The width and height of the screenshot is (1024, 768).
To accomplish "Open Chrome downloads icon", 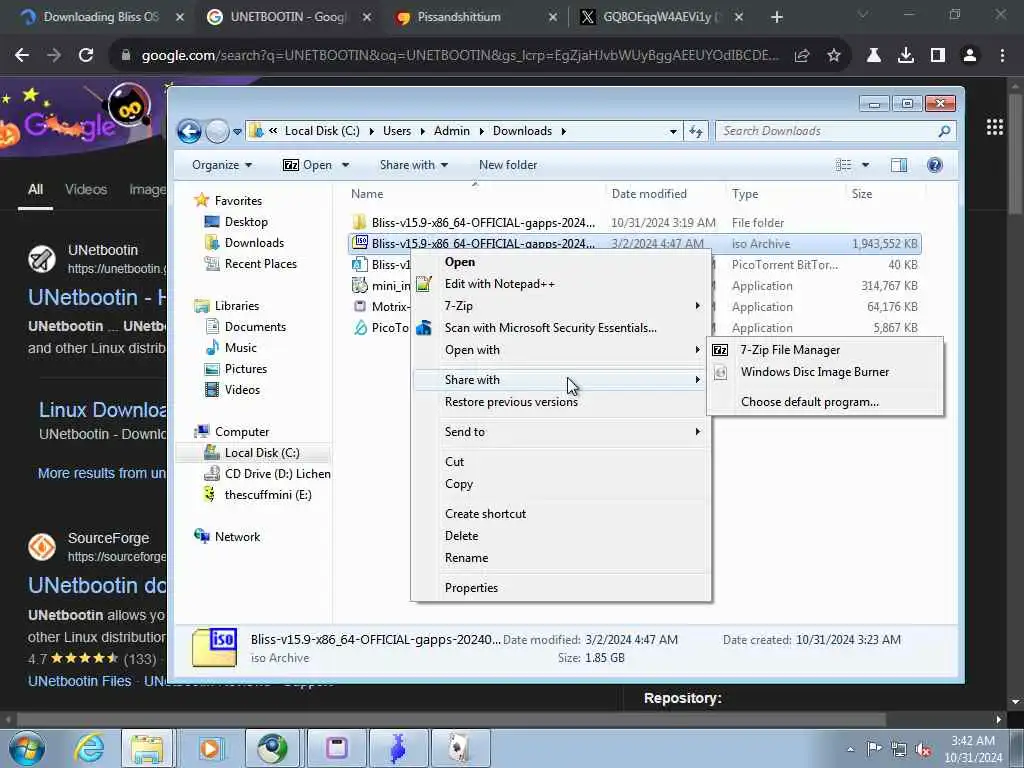I will pyautogui.click(x=906, y=56).
